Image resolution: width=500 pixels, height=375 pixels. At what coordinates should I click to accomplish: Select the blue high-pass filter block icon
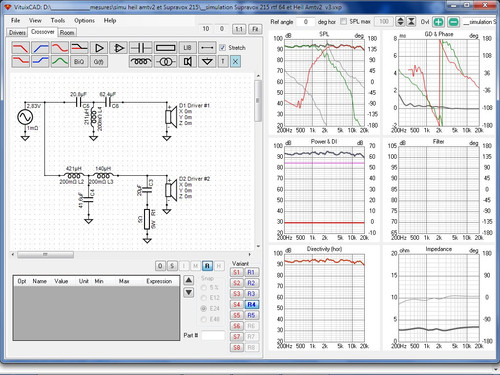(x=40, y=48)
